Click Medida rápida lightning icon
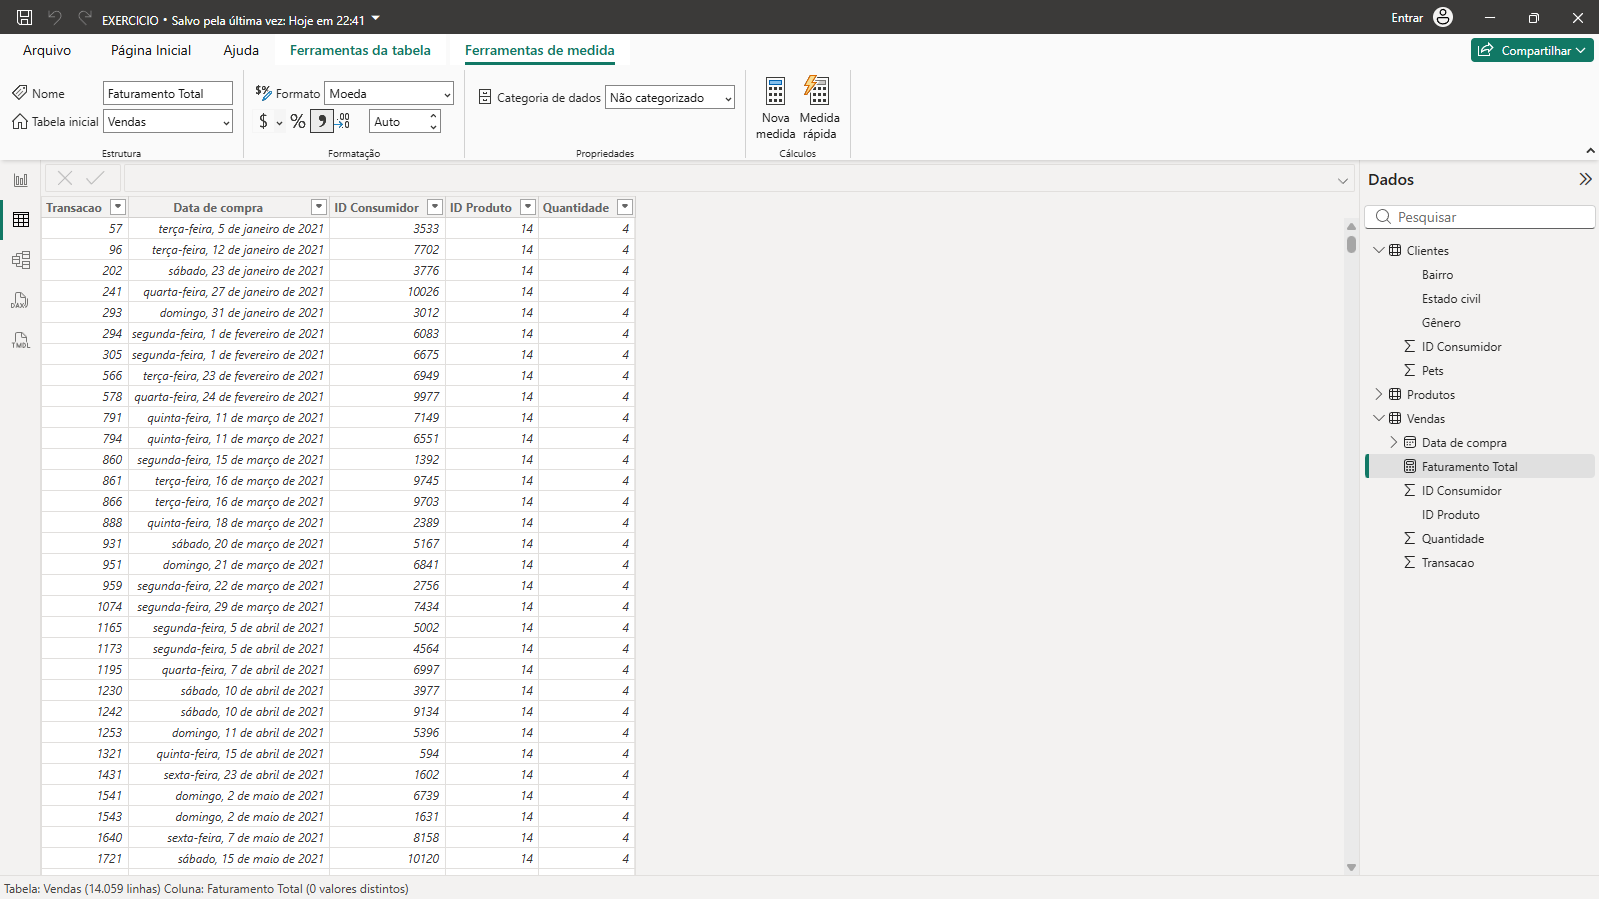This screenshot has width=1599, height=899. coord(817,90)
